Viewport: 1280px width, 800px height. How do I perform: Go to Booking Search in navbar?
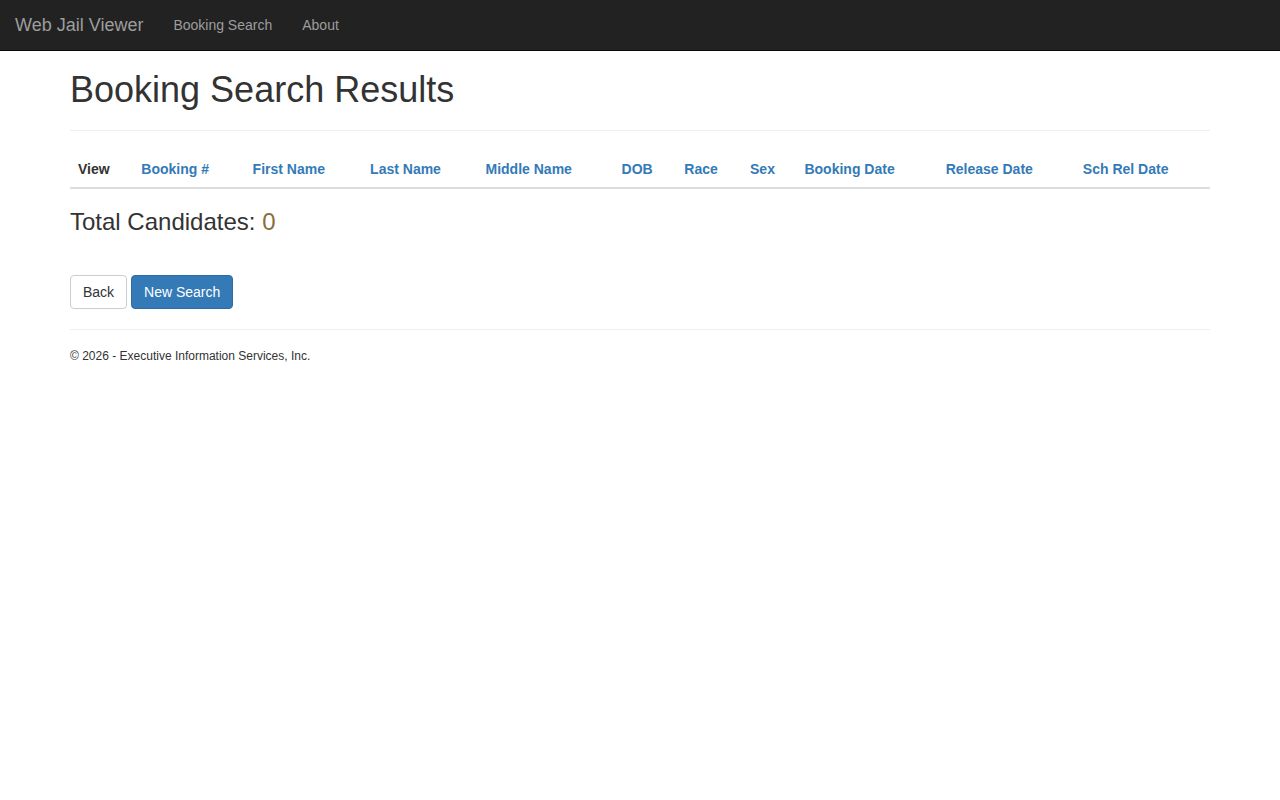coord(223,25)
